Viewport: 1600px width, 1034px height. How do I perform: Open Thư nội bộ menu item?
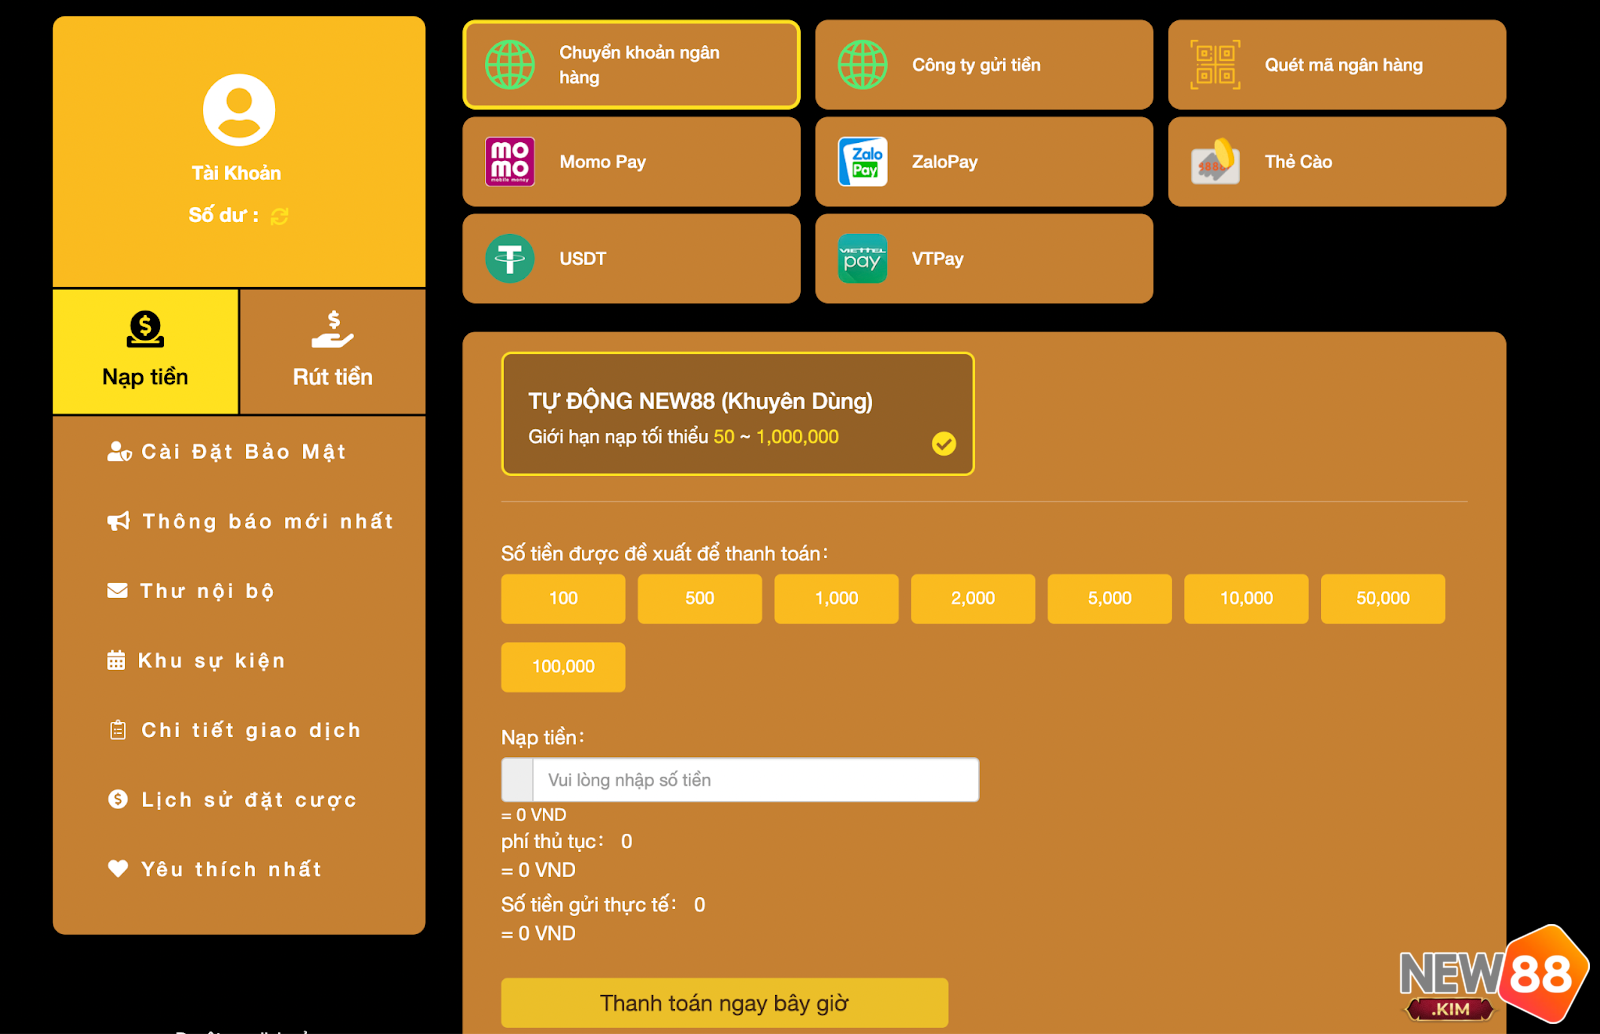tap(191, 591)
